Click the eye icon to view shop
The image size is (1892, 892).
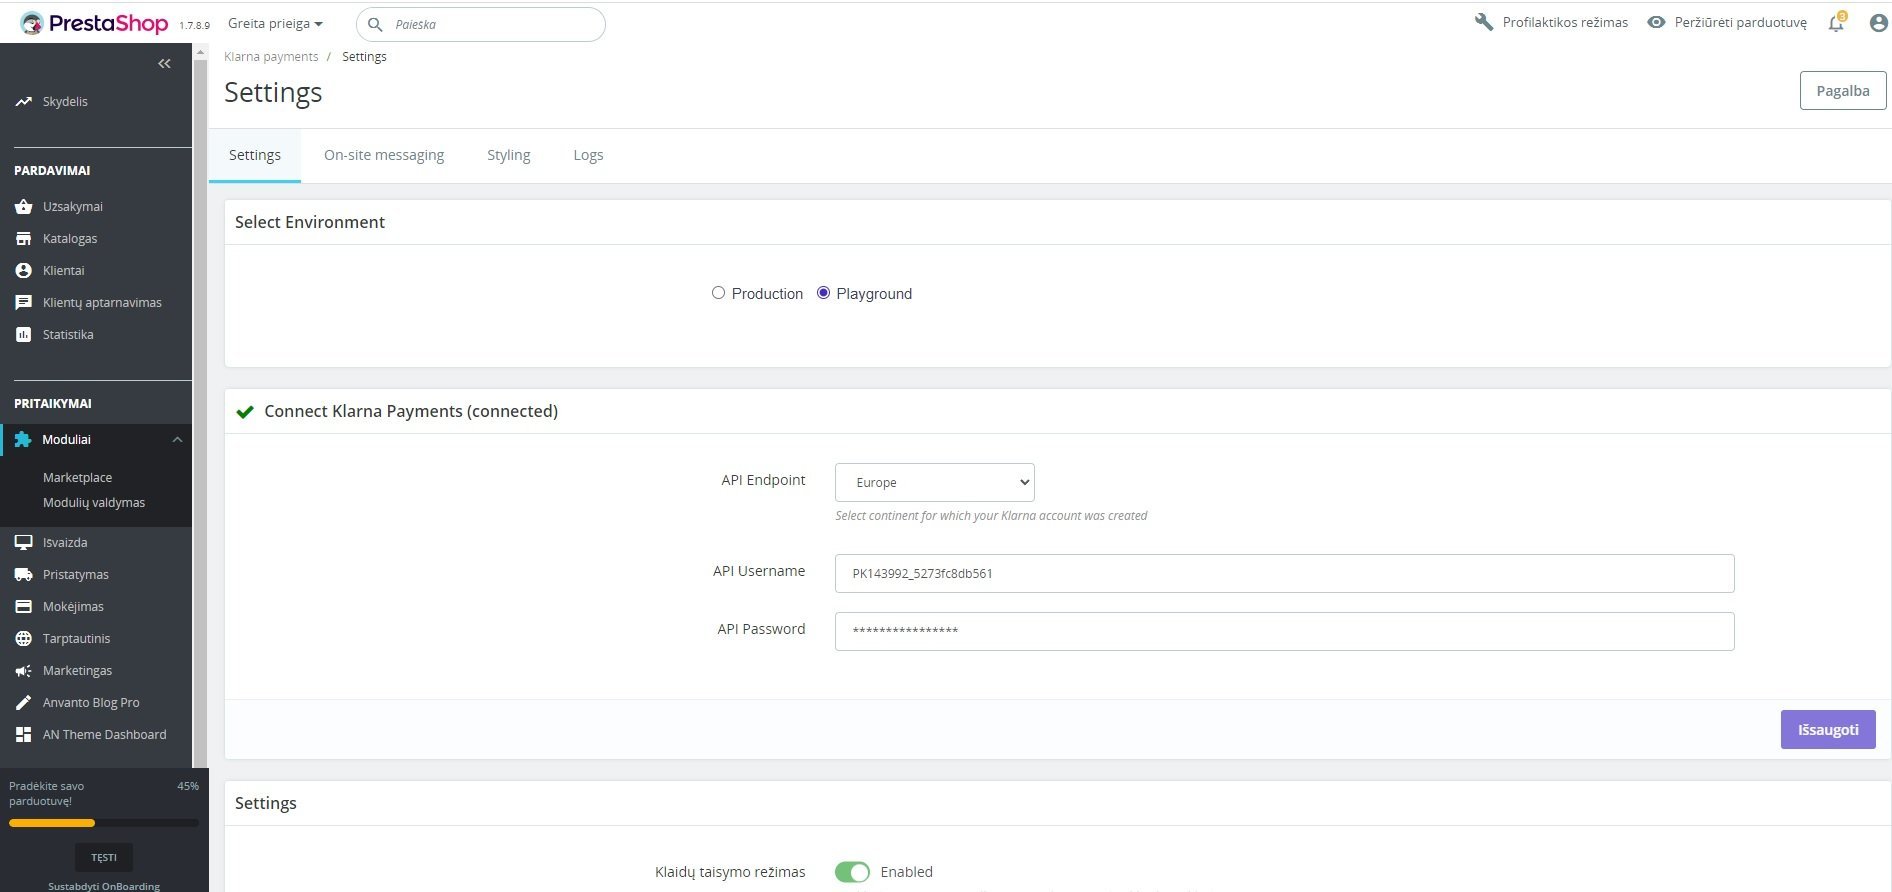1657,22
